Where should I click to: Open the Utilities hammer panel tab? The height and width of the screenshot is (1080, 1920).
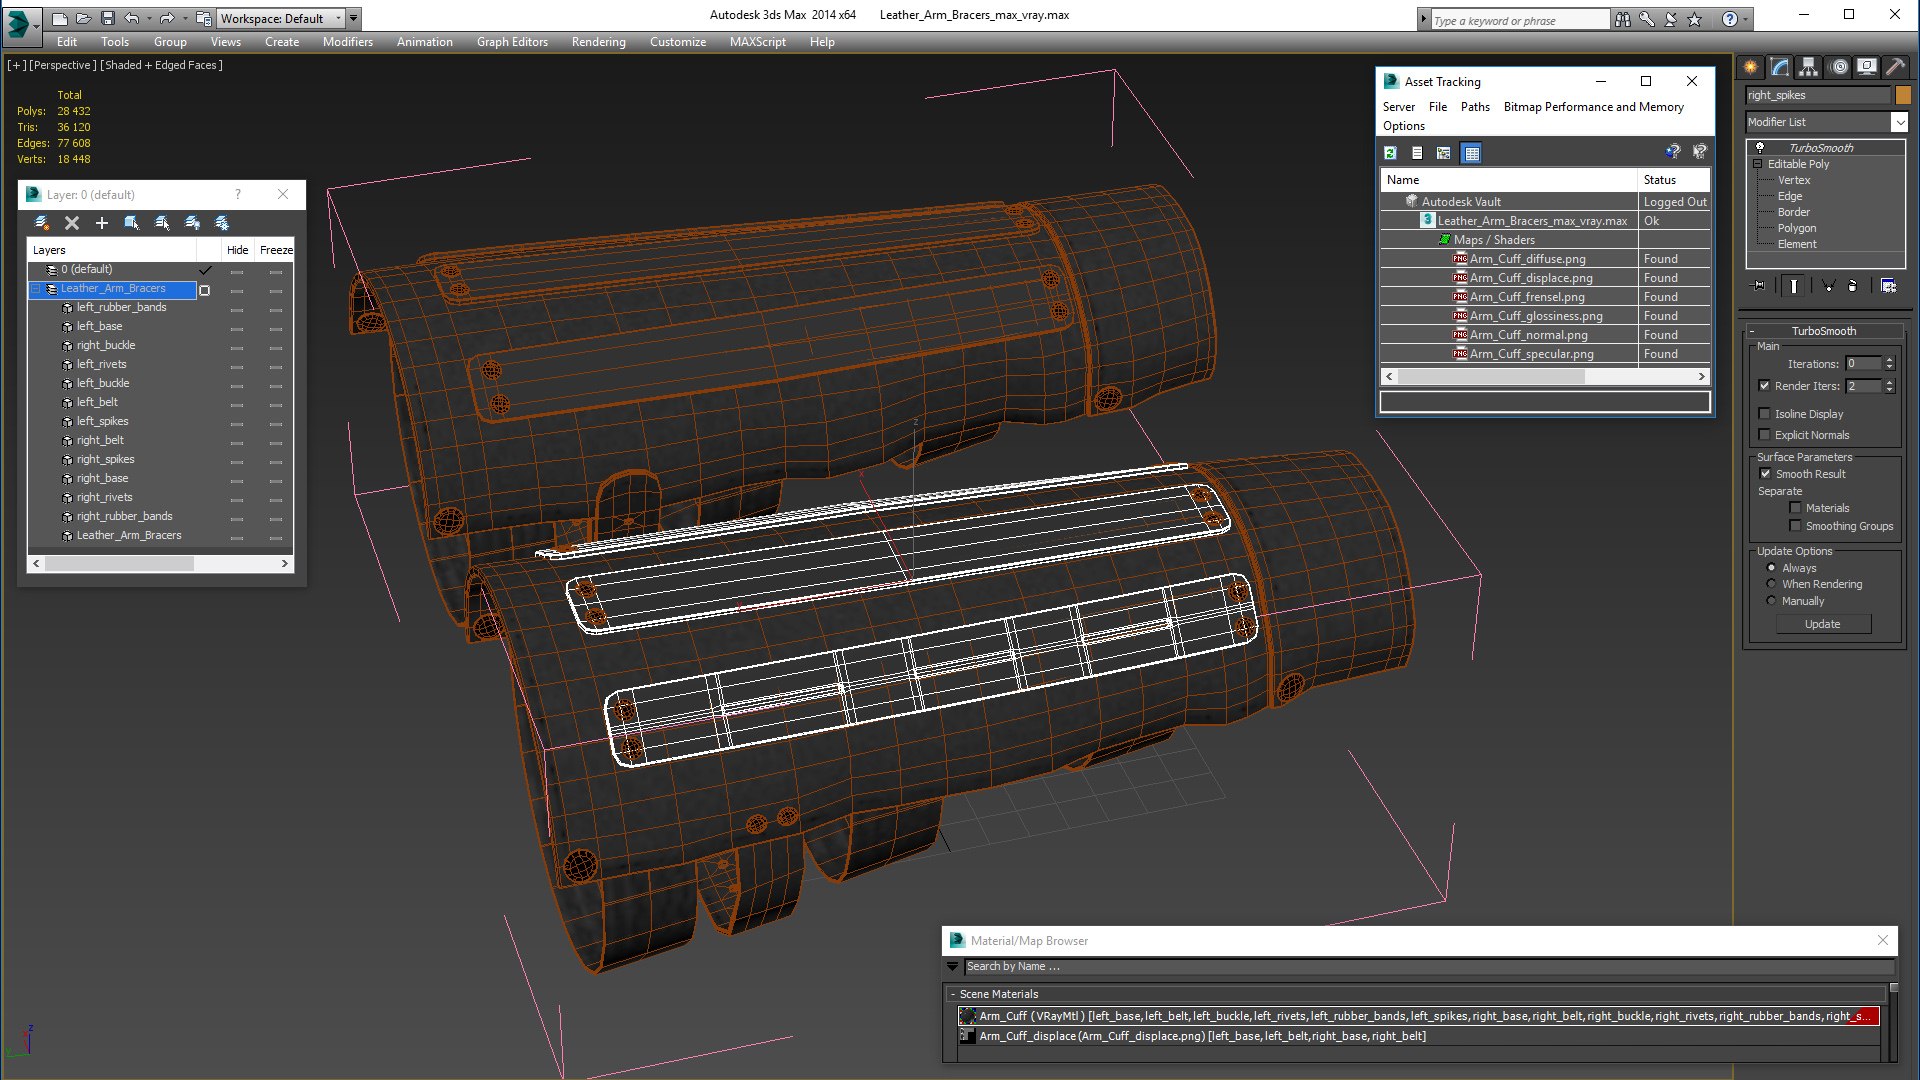(x=1896, y=67)
